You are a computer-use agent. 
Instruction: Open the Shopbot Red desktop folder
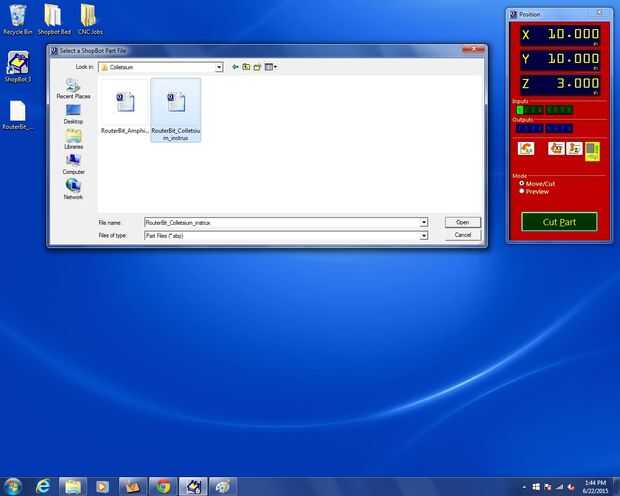[54, 20]
